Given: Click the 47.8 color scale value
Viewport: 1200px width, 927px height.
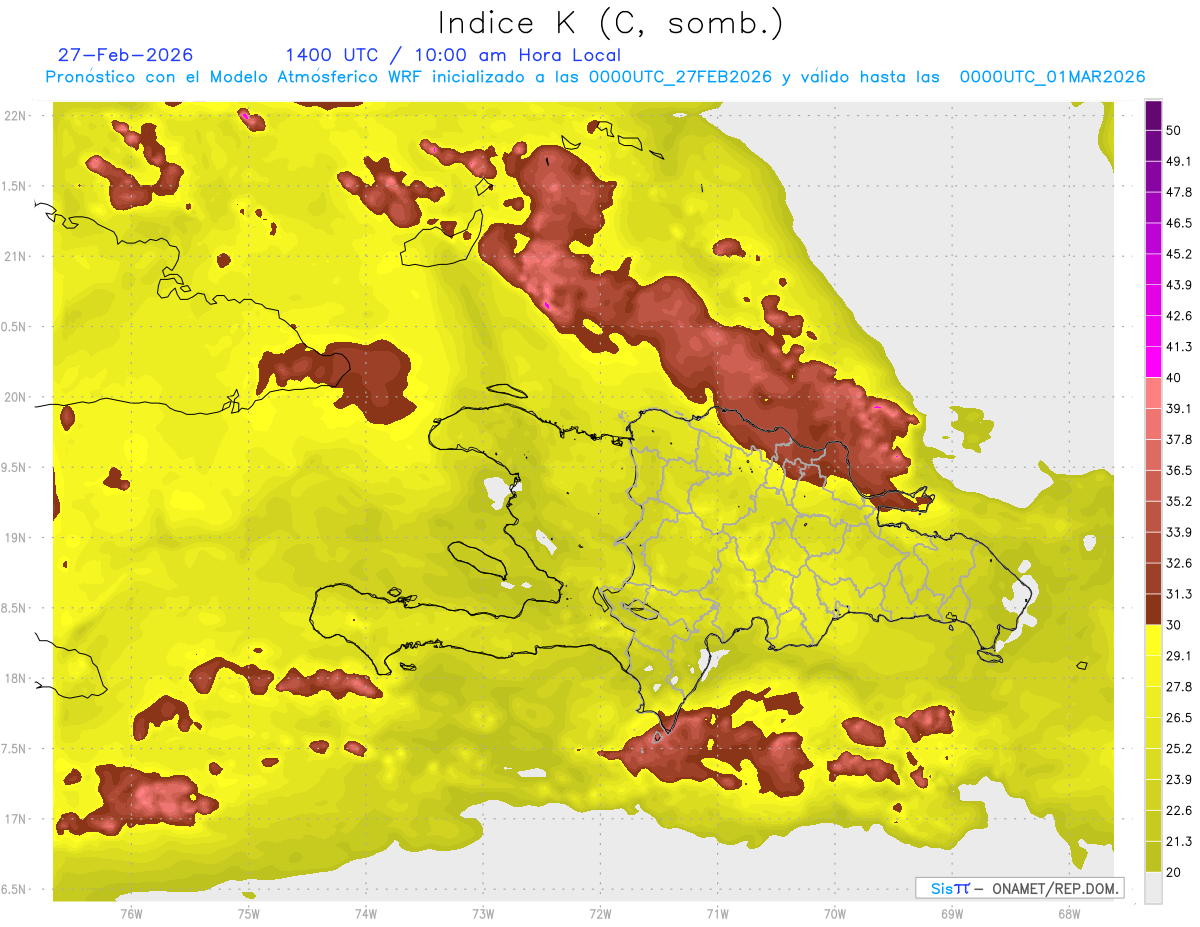Looking at the screenshot, I should (1179, 192).
